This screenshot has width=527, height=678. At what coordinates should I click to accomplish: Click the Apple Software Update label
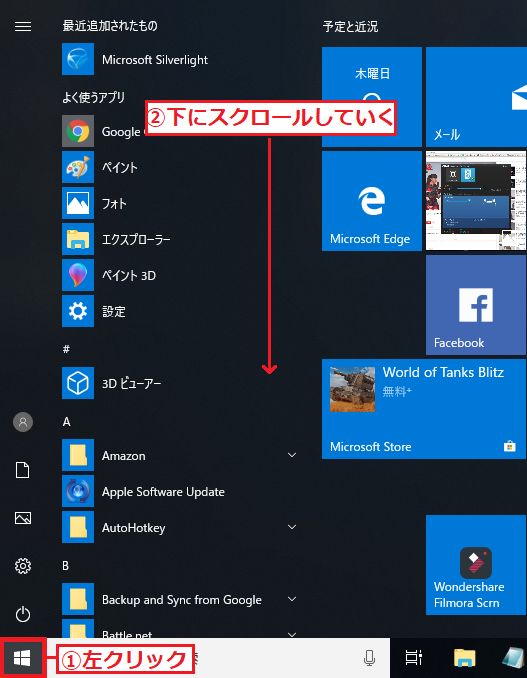(x=163, y=492)
